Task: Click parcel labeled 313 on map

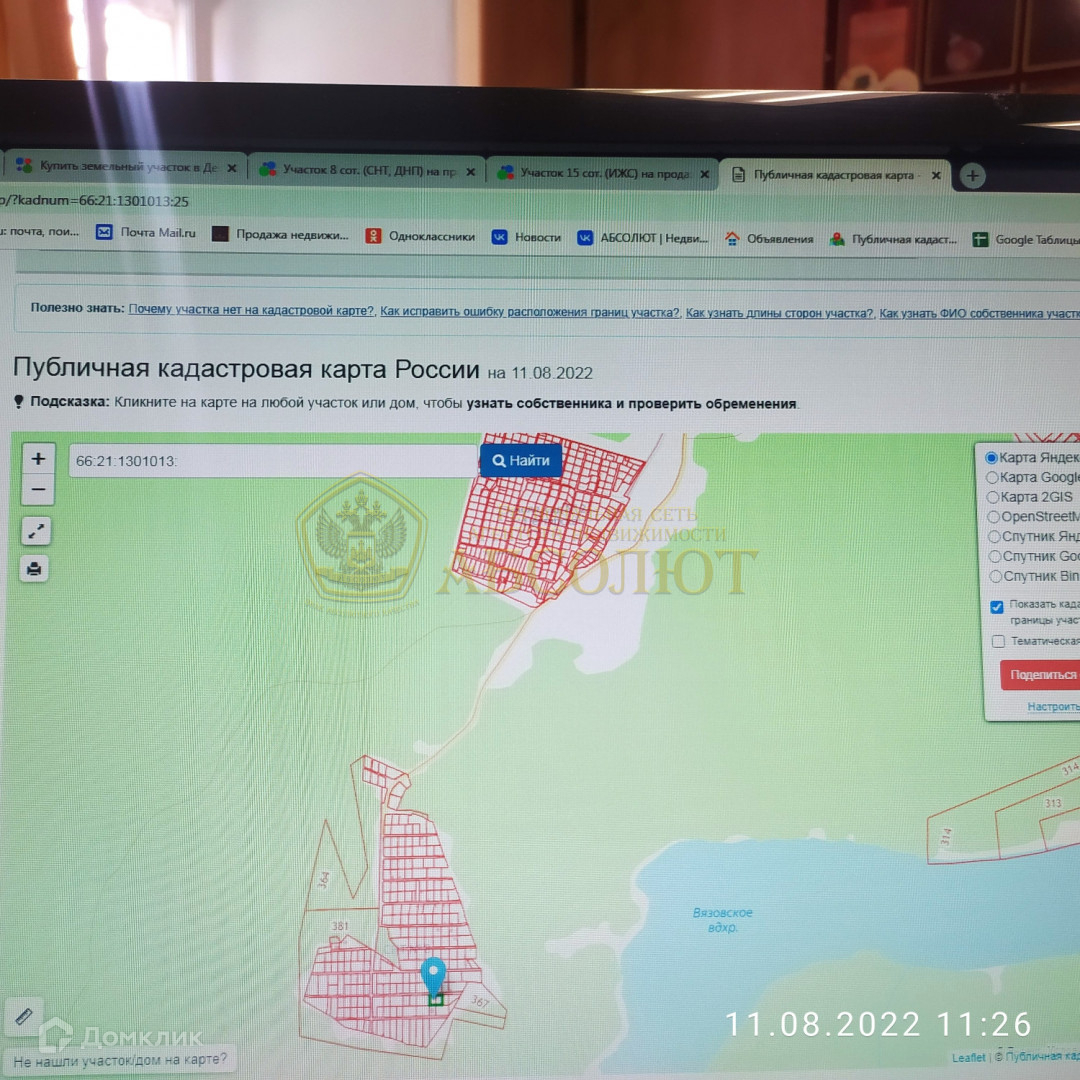Action: pyautogui.click(x=1053, y=803)
